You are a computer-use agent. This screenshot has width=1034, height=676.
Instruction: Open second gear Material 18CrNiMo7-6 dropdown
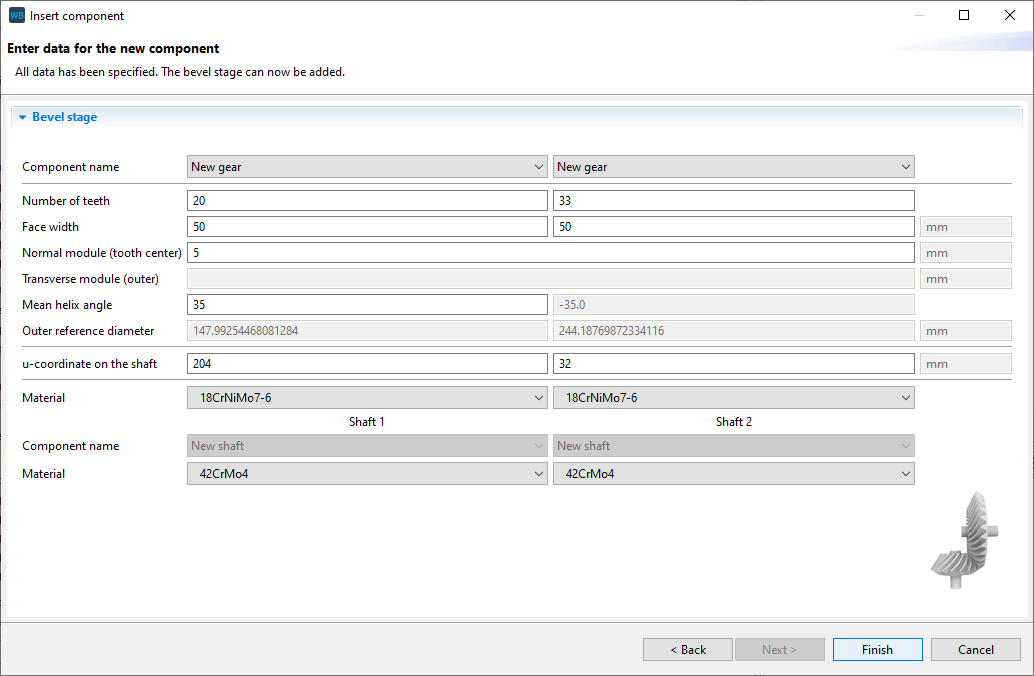(733, 398)
